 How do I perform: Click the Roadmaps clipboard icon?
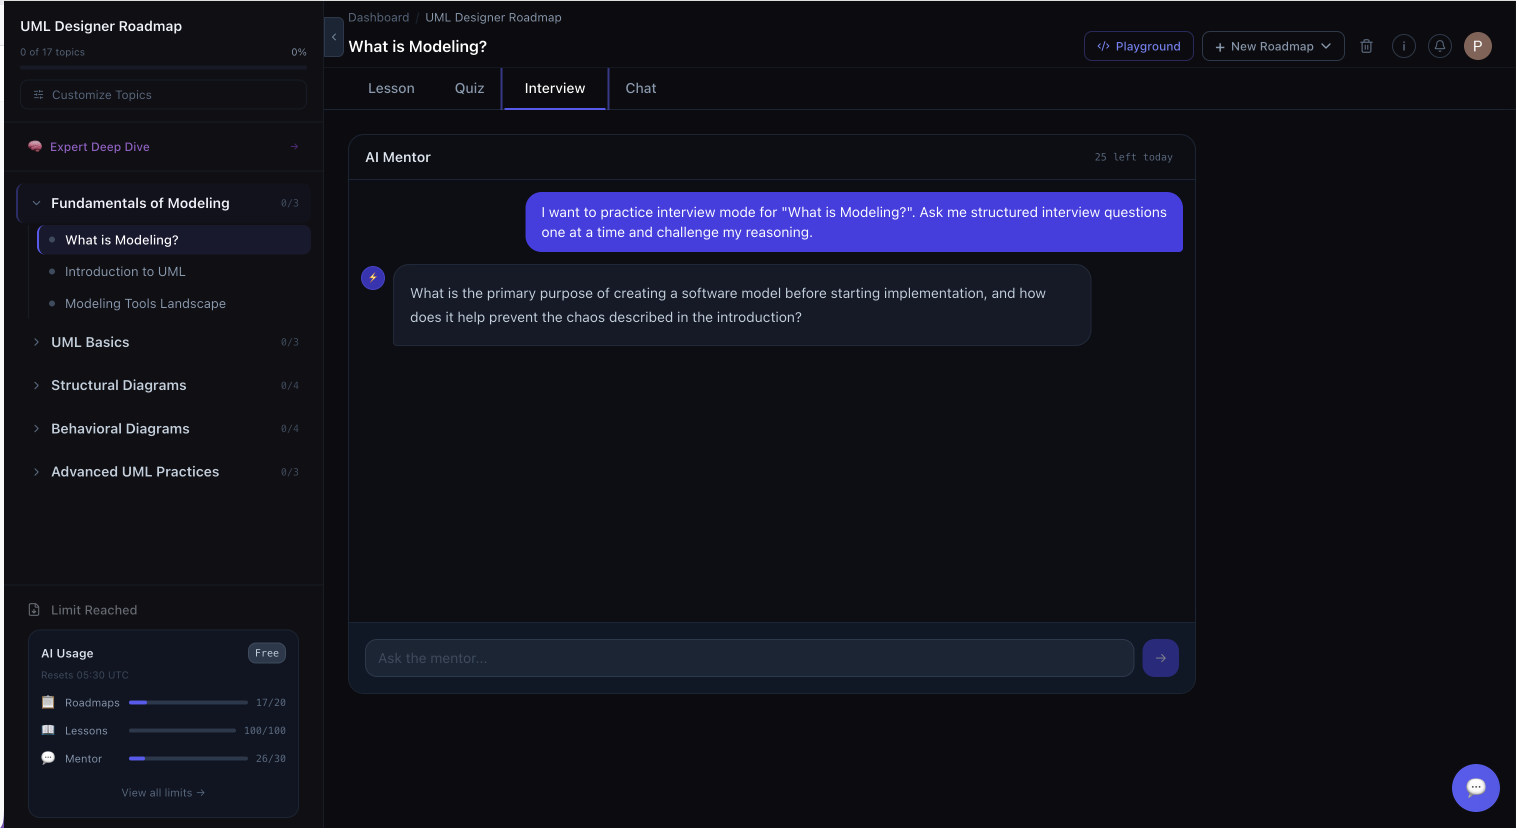click(48, 702)
